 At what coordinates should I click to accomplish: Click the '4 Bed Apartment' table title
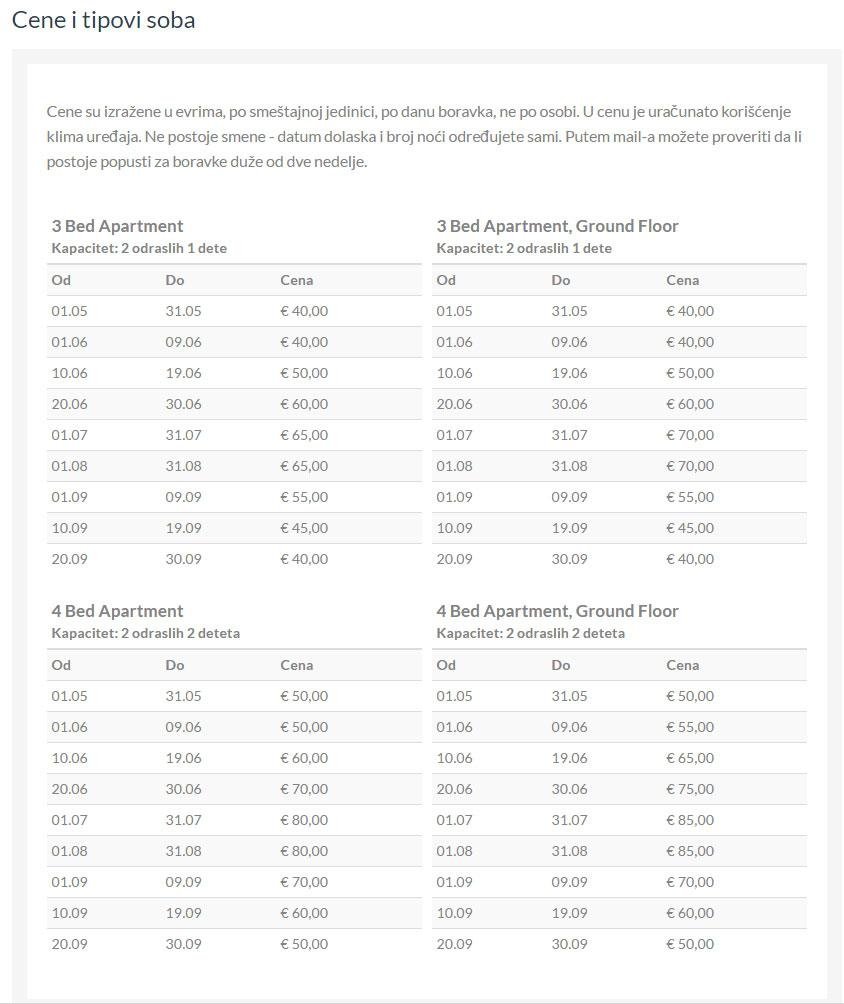click(117, 611)
